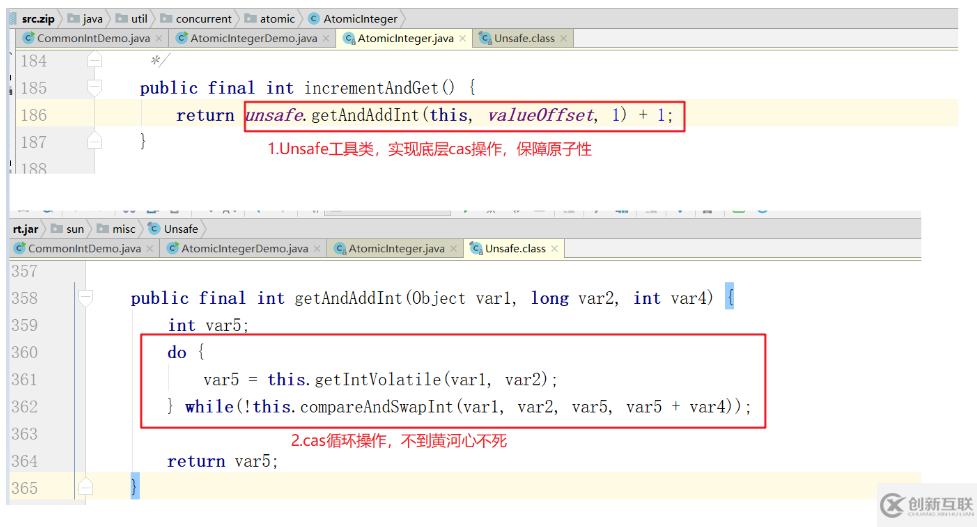Click 'long var2' parameter on line 358
977x527 pixels.
(574, 298)
